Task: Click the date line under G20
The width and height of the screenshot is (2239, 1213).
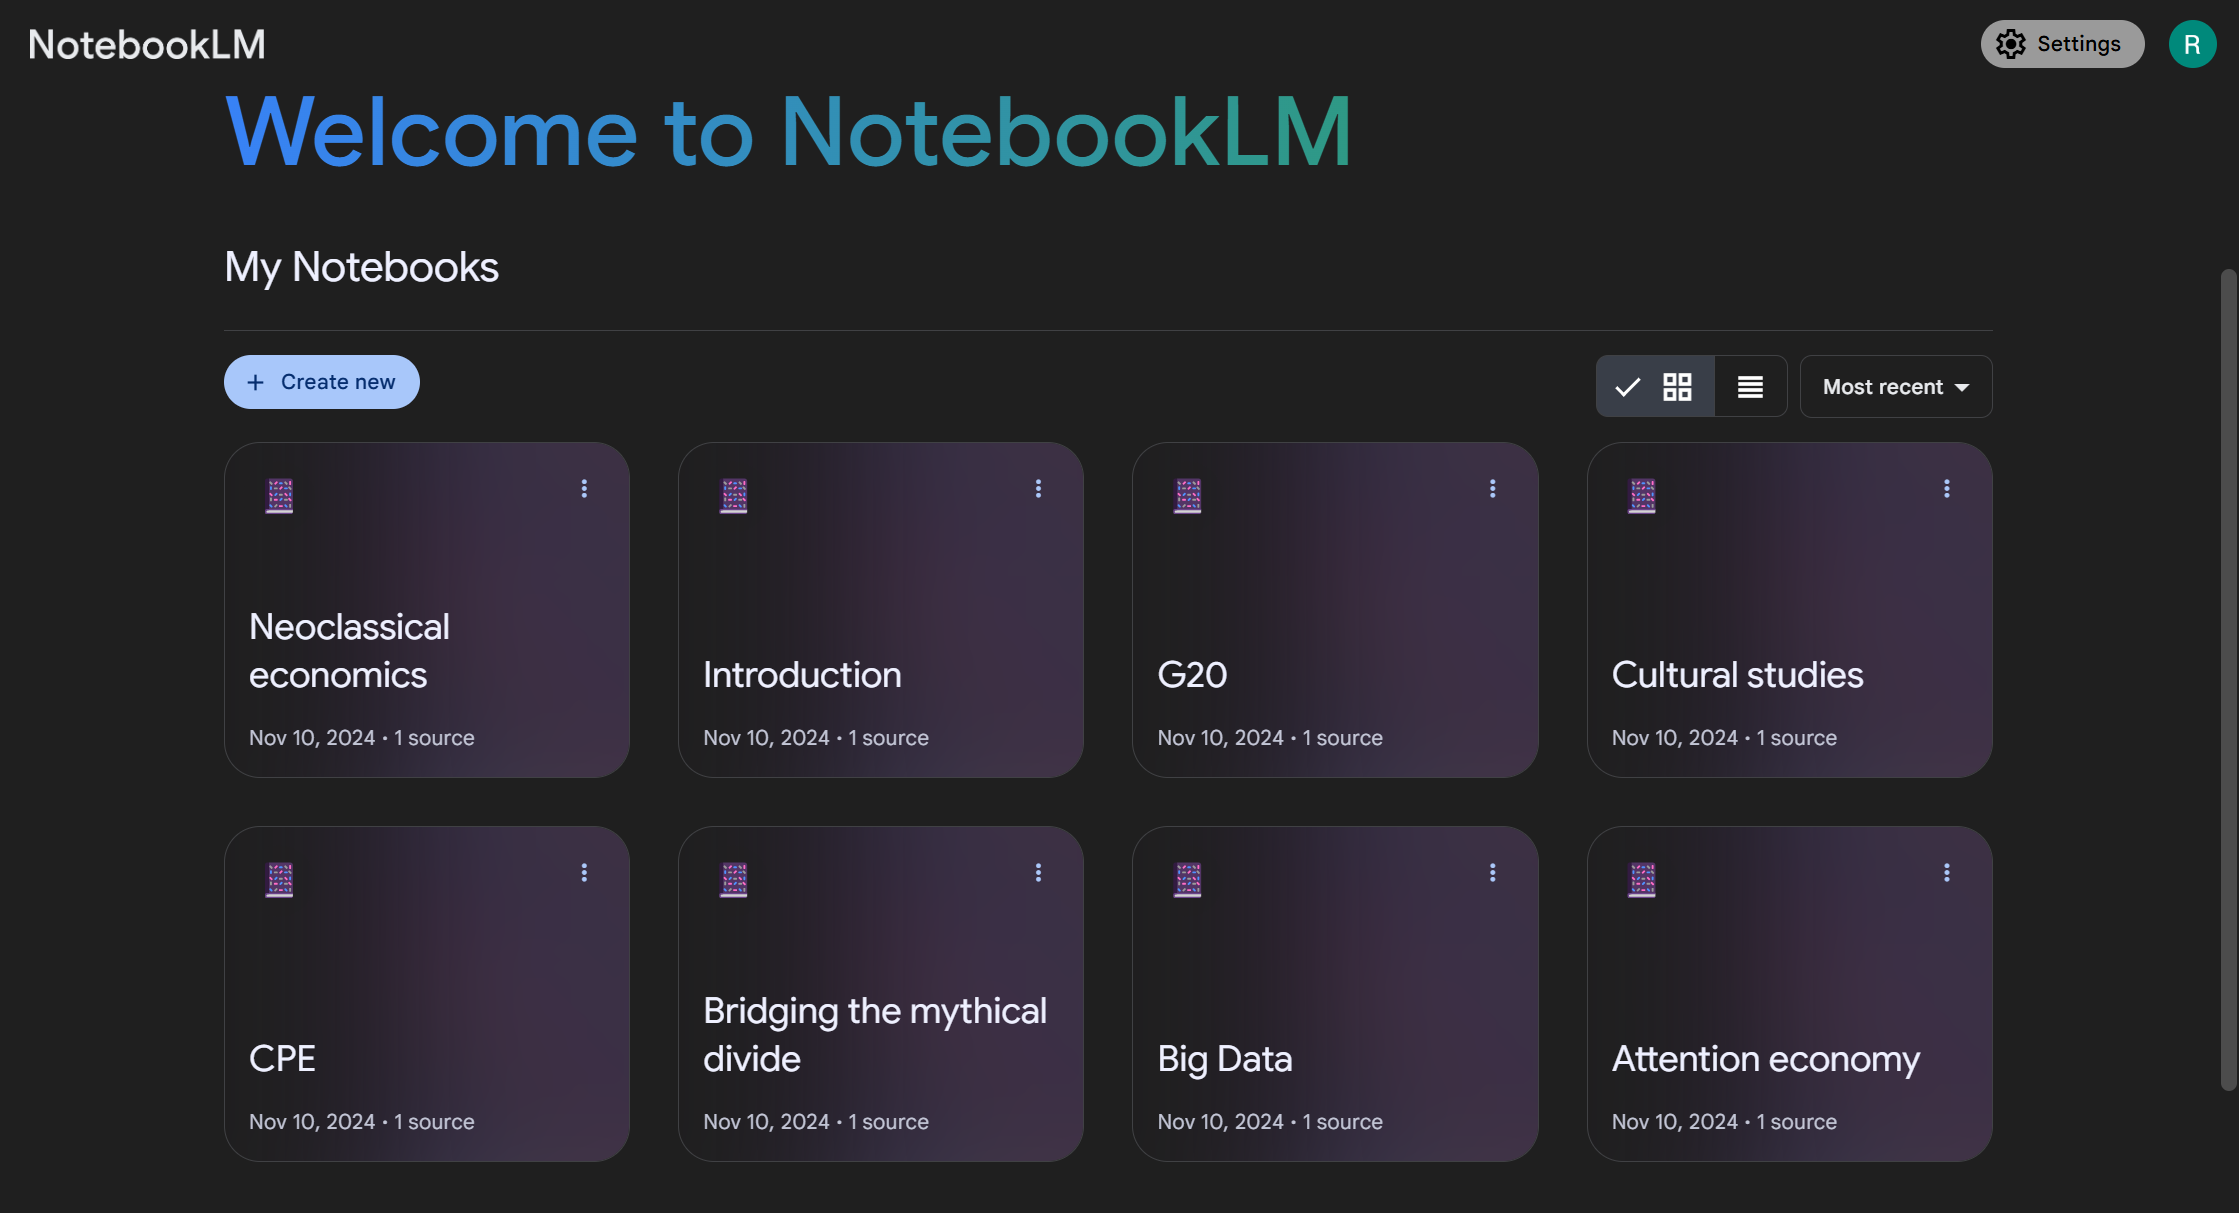Action: 1270,738
